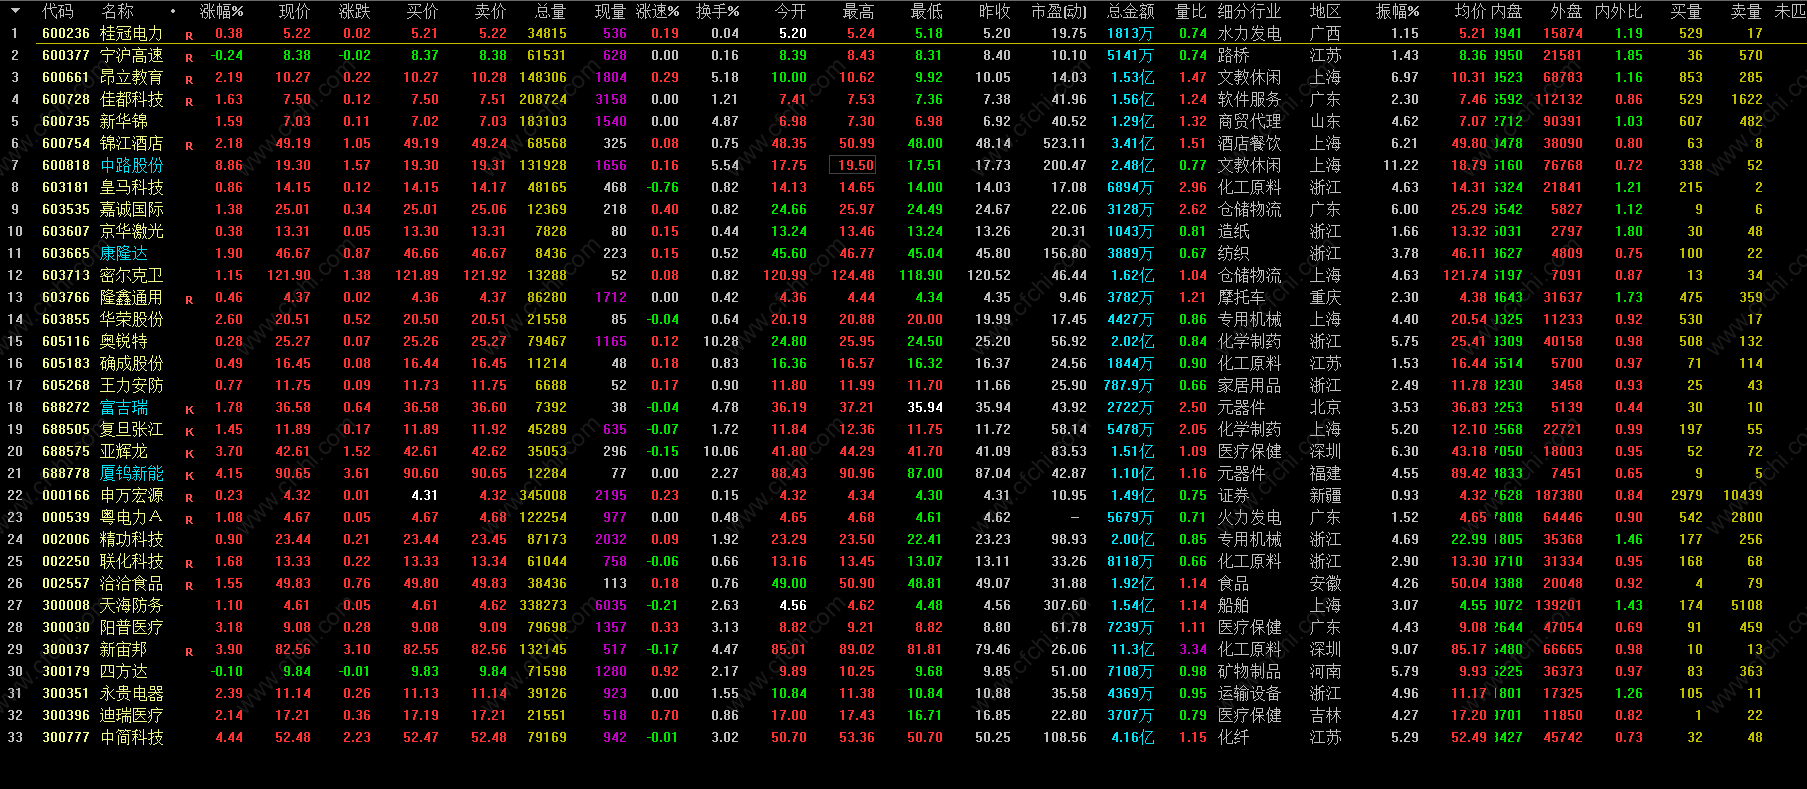Click the 外盘 column header
Viewport: 1807px width, 789px height.
click(1566, 11)
